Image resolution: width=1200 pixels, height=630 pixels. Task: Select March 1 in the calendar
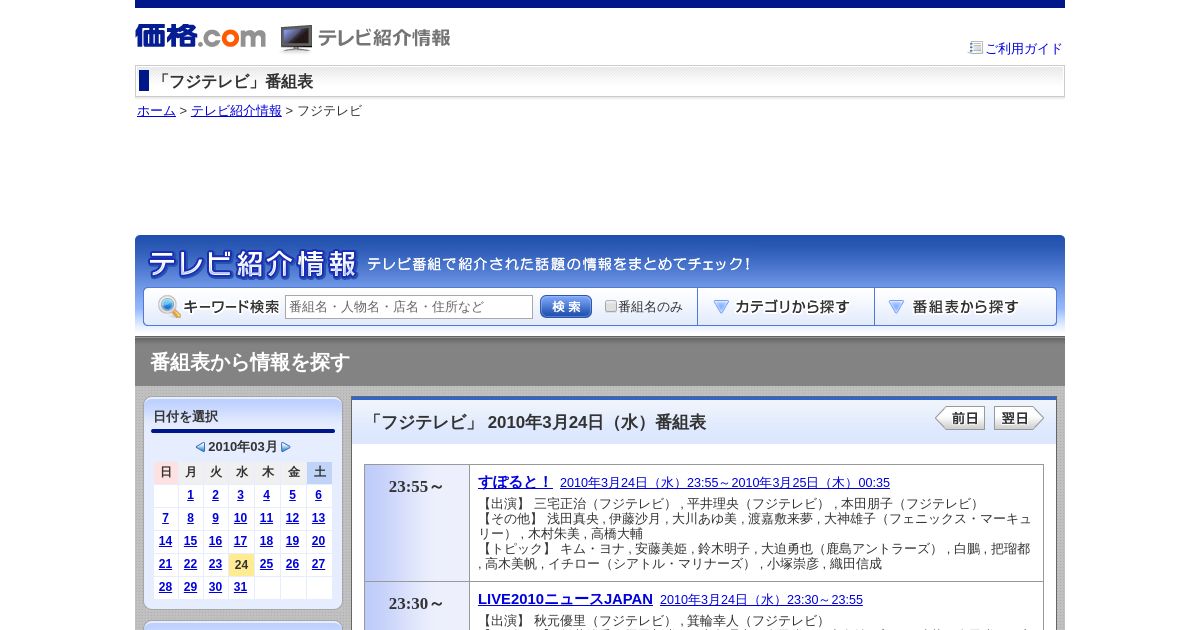tap(190, 495)
